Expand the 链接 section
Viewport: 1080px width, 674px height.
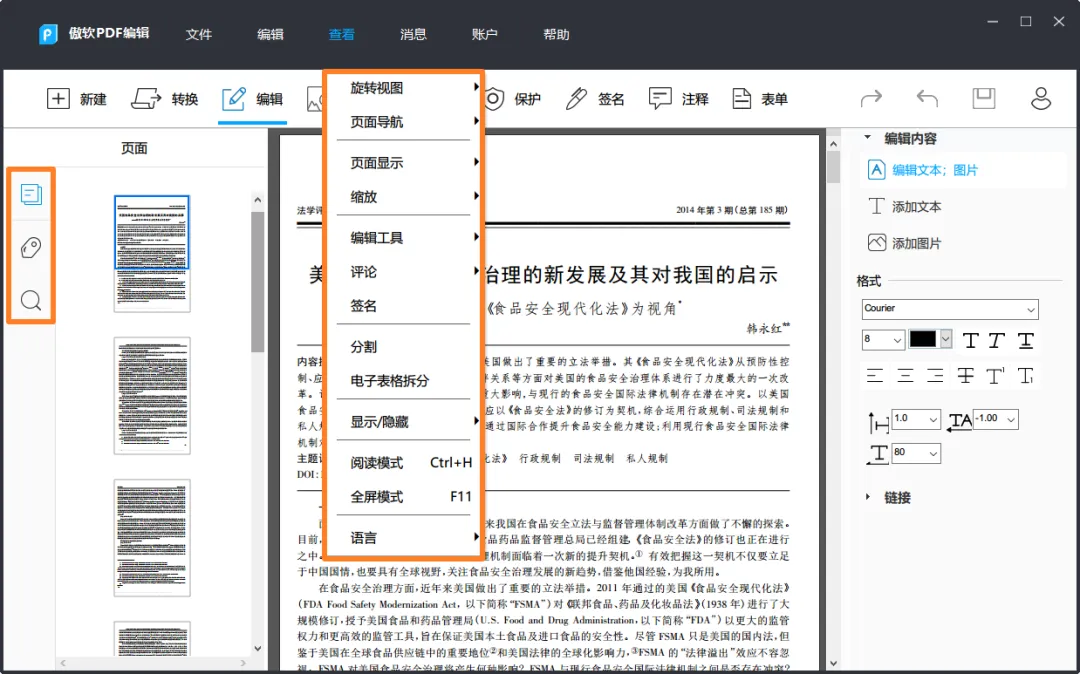(868, 497)
